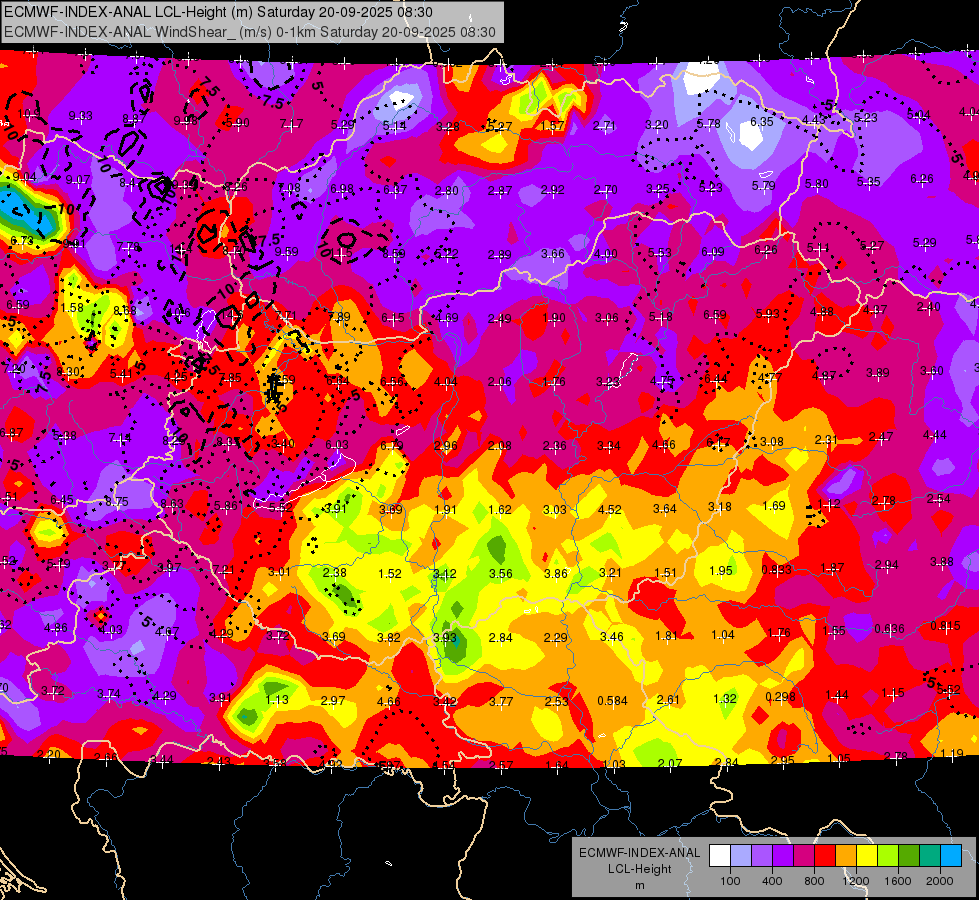Click the 'WindShear_ (m/s) 0-1km' title line
979x900 pixels.
(x=250, y=32)
